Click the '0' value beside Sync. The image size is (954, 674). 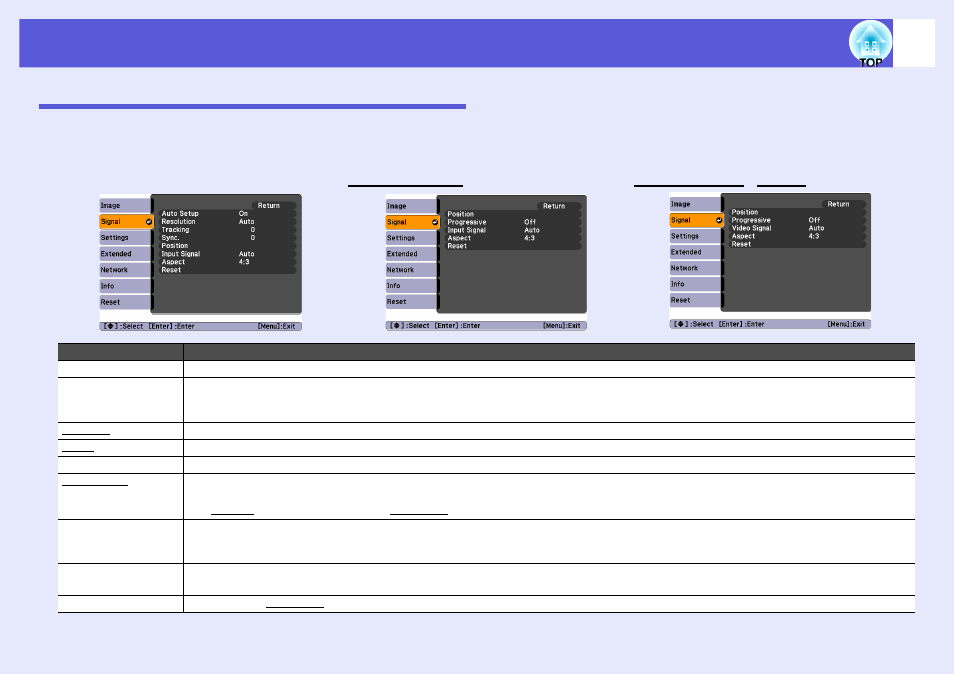(252, 238)
